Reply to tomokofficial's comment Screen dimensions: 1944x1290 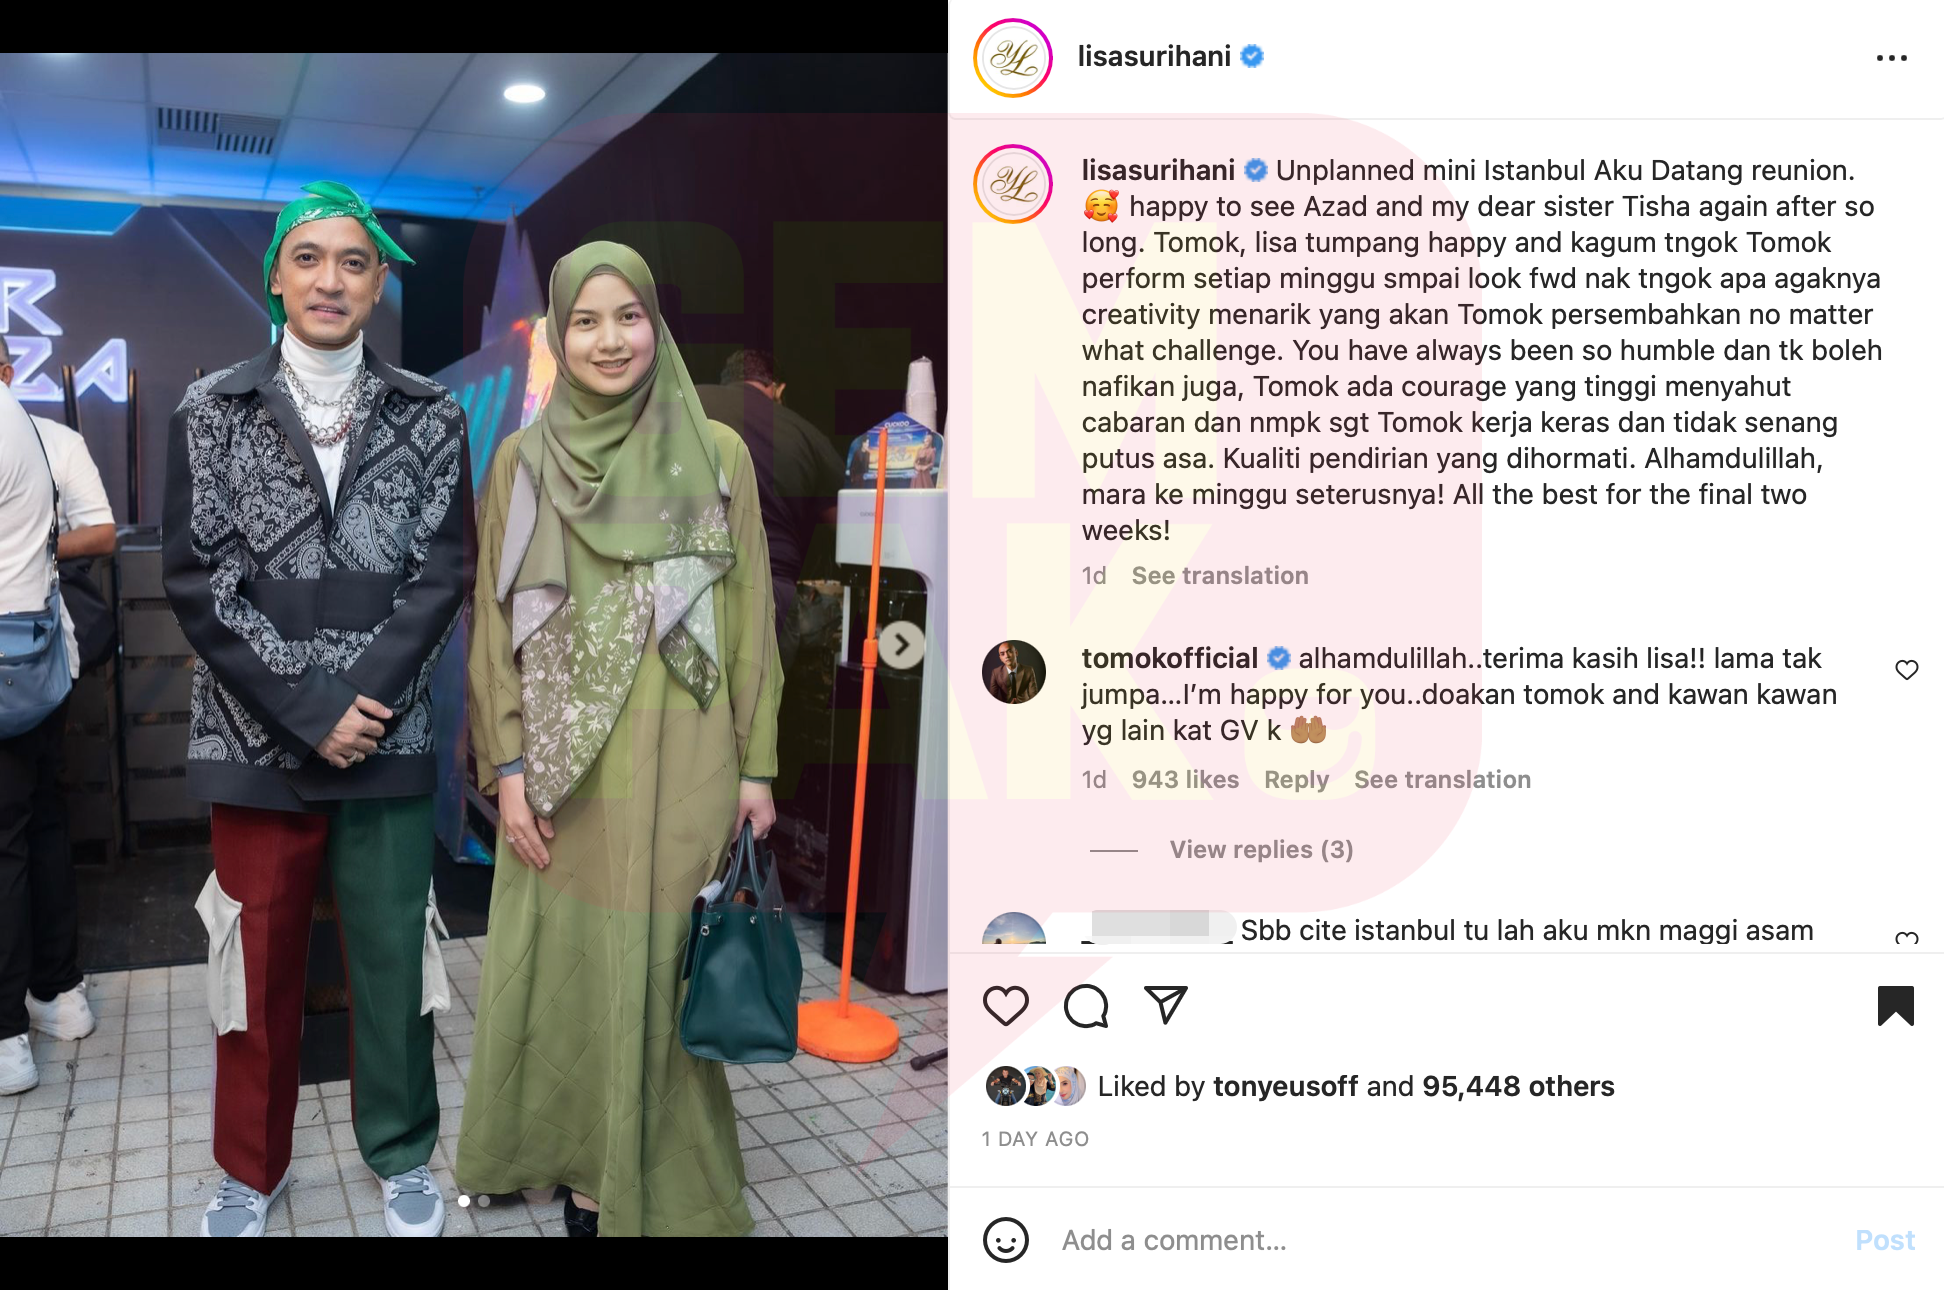point(1296,780)
